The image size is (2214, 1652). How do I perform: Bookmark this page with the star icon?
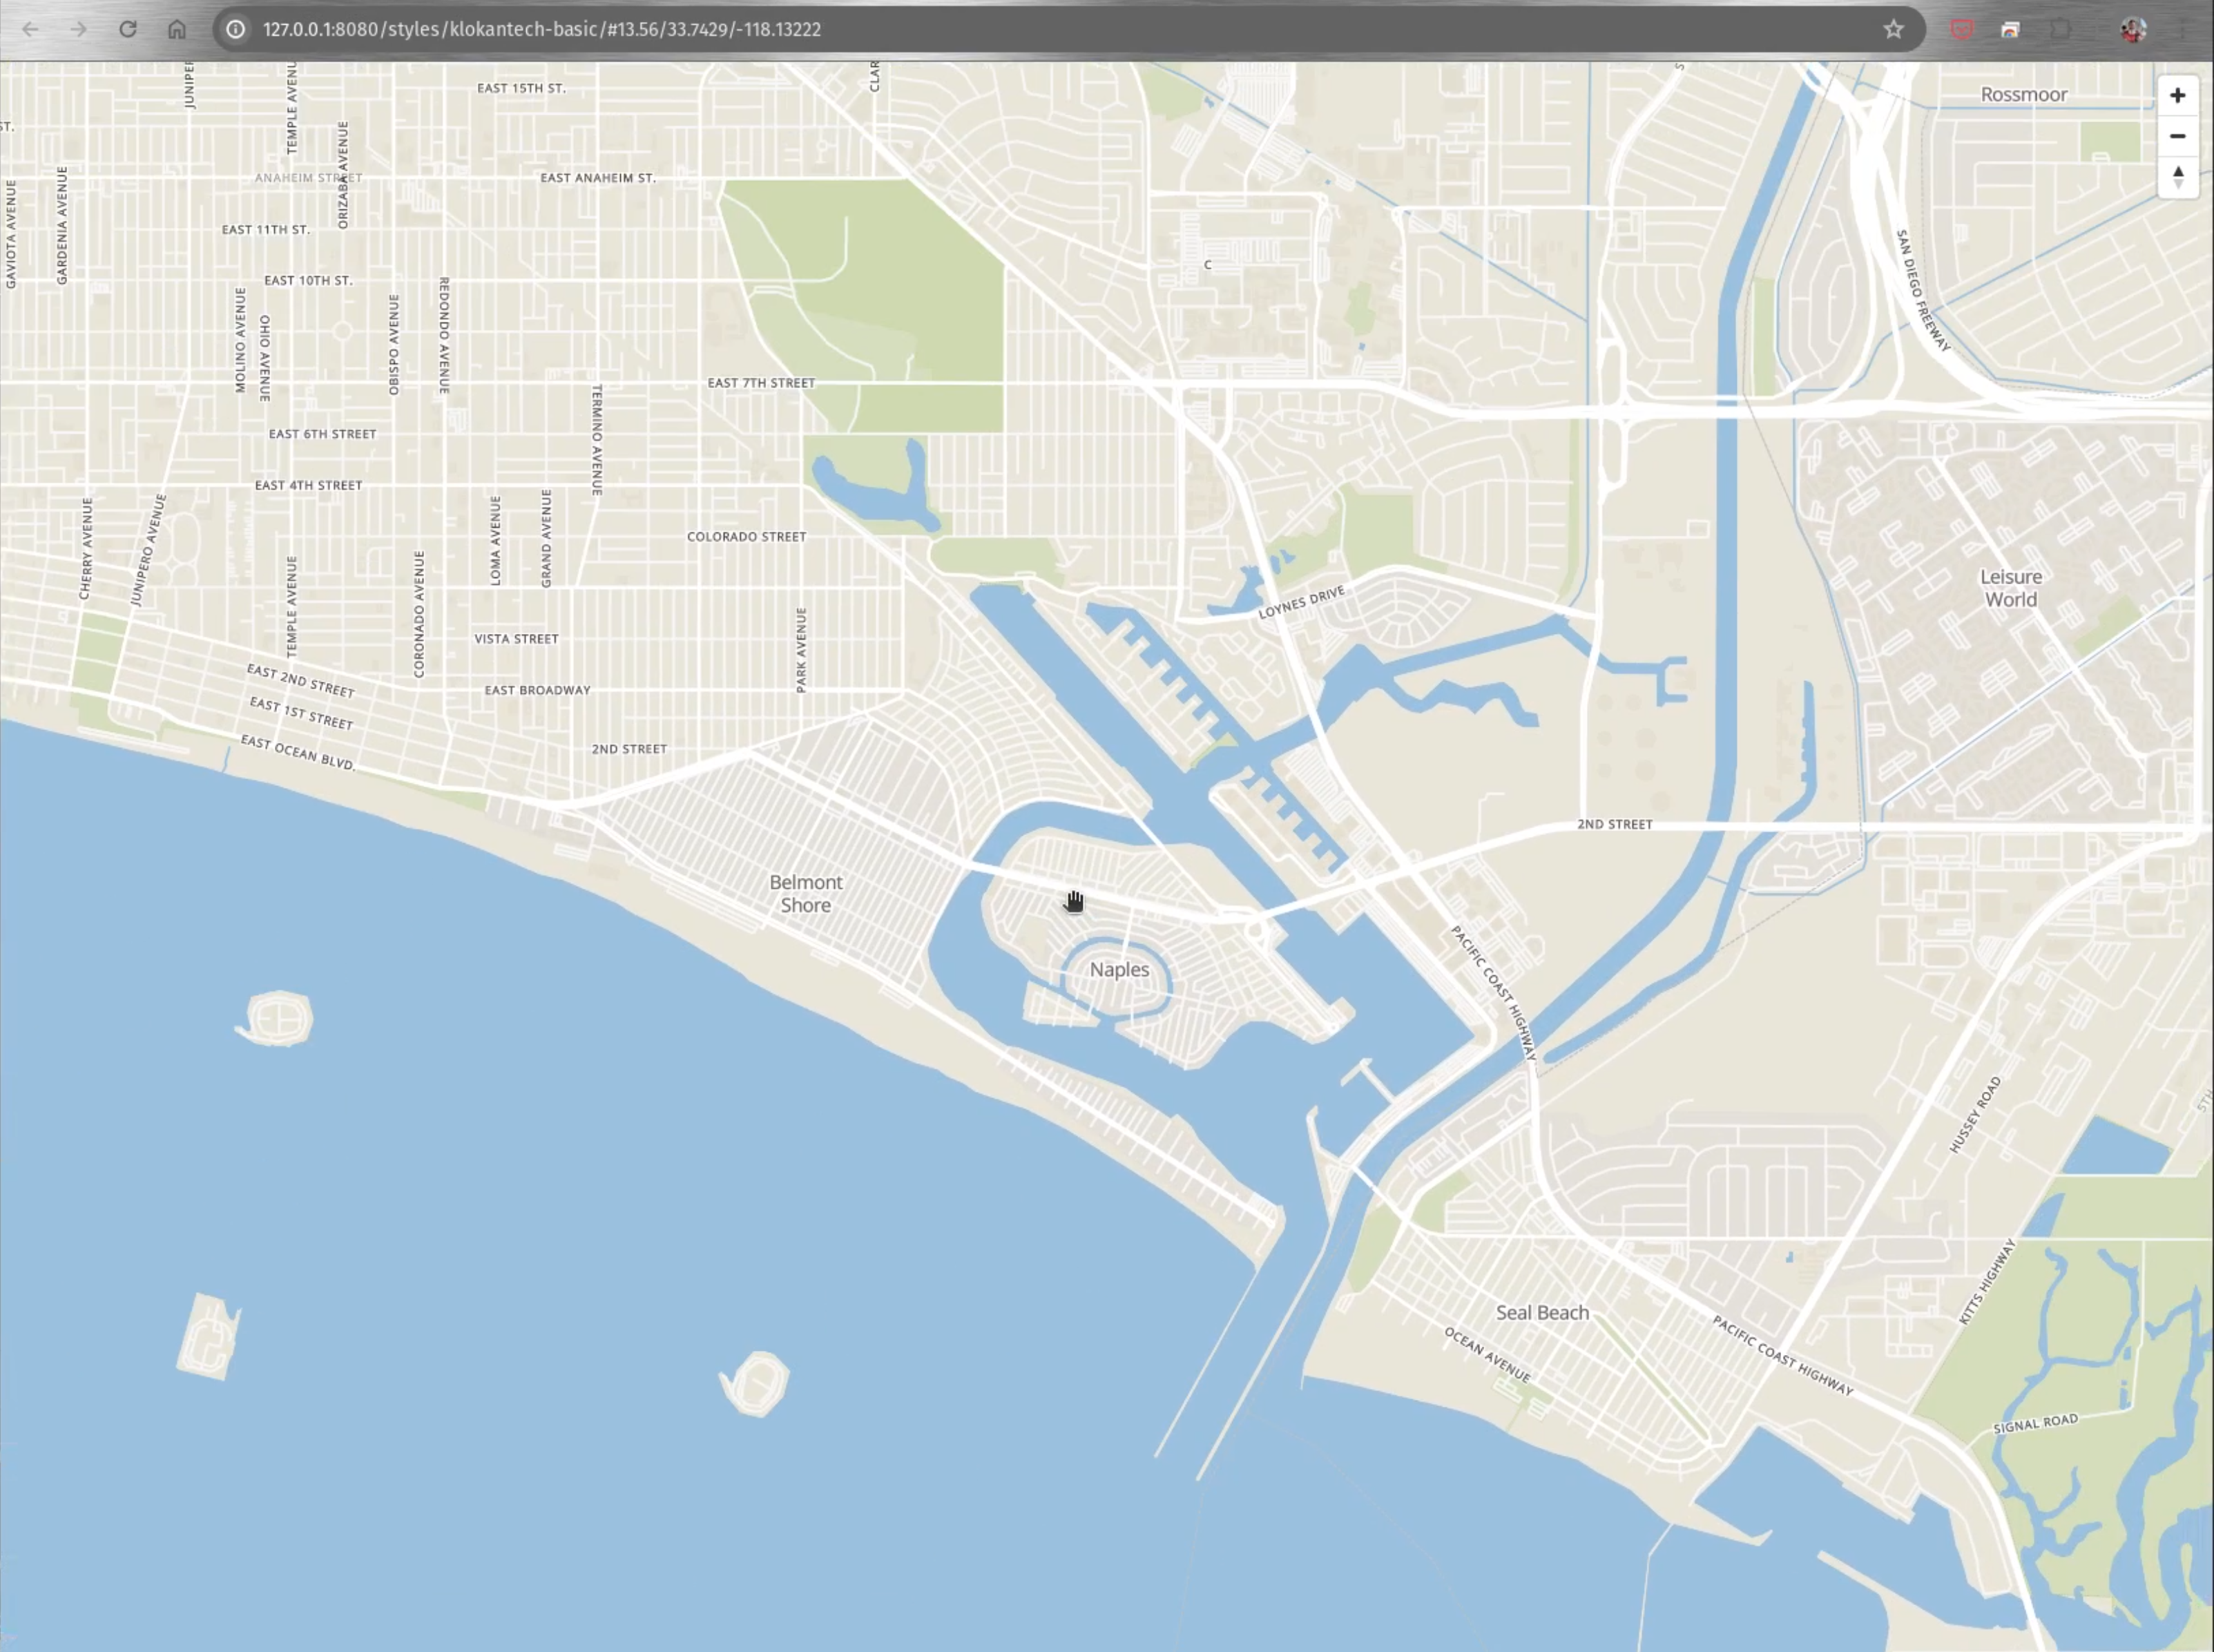pyautogui.click(x=1893, y=29)
